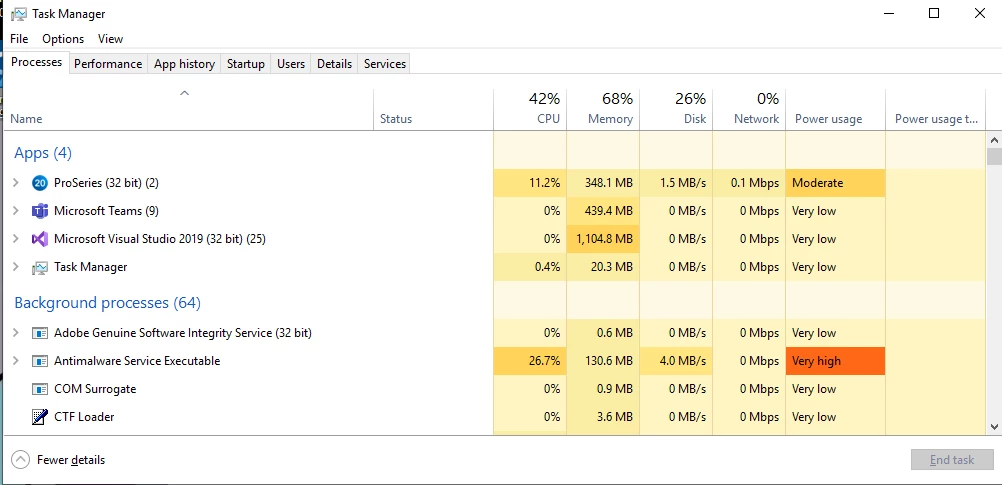Viewport: 1002px width, 485px height.
Task: Select the Microsoft Teams icon
Action: pos(40,211)
